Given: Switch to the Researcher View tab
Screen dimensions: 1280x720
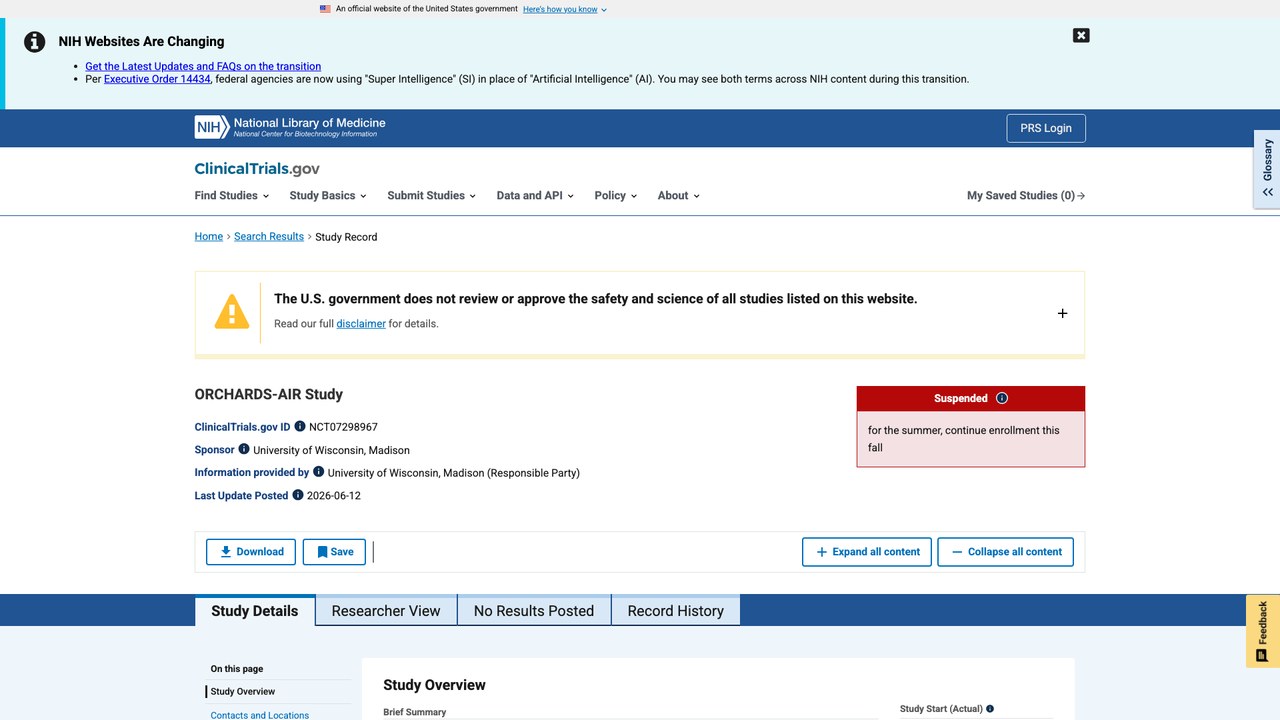Looking at the screenshot, I should coord(386,611).
